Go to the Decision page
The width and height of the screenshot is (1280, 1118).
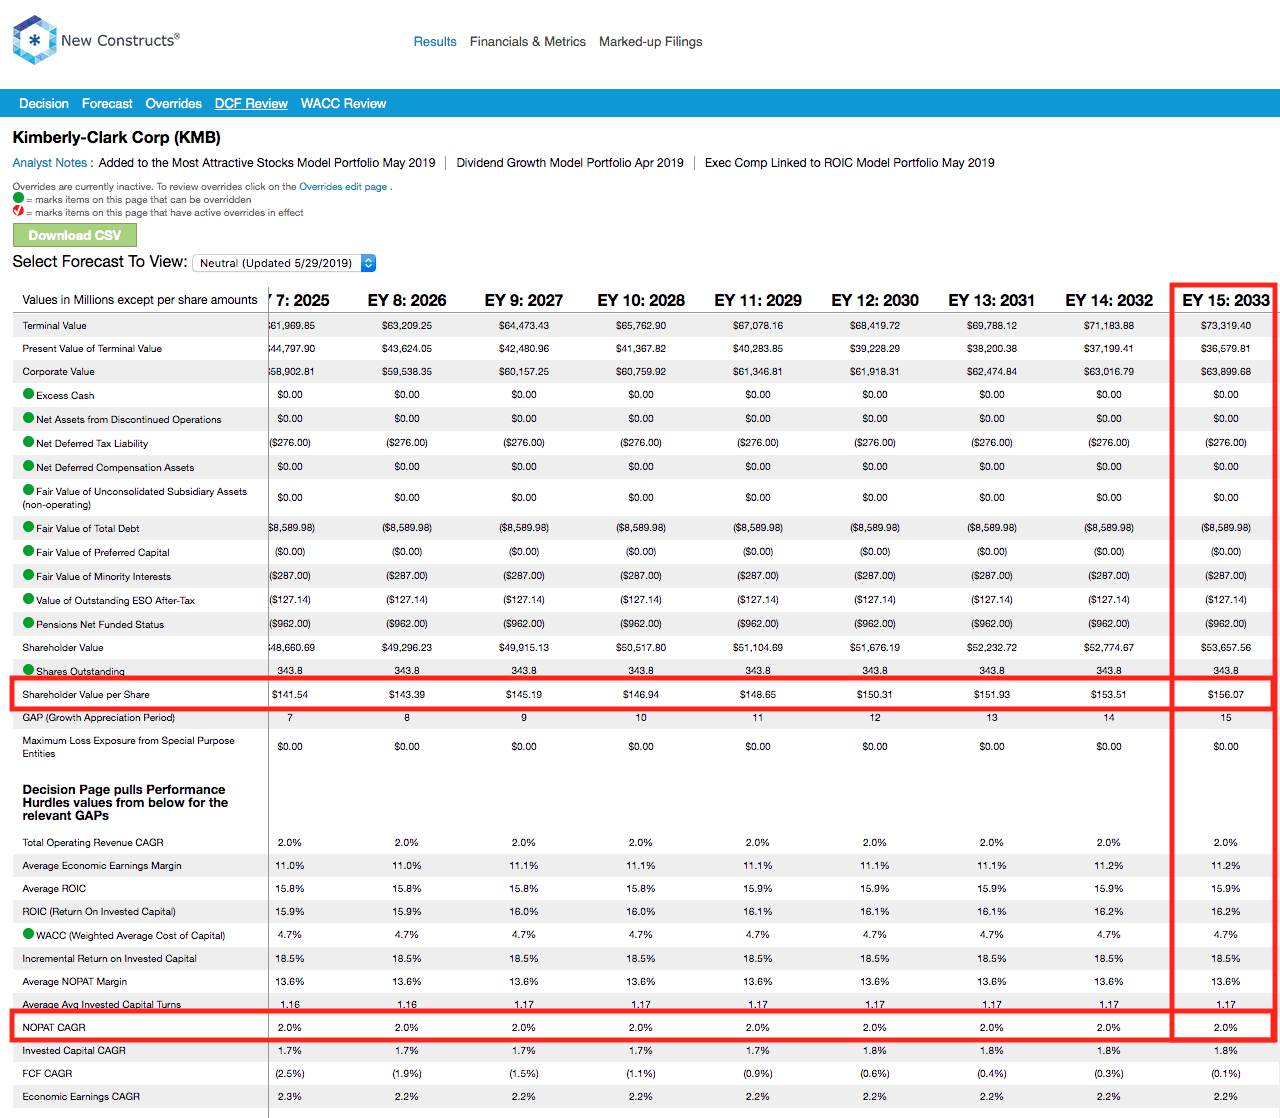(44, 103)
